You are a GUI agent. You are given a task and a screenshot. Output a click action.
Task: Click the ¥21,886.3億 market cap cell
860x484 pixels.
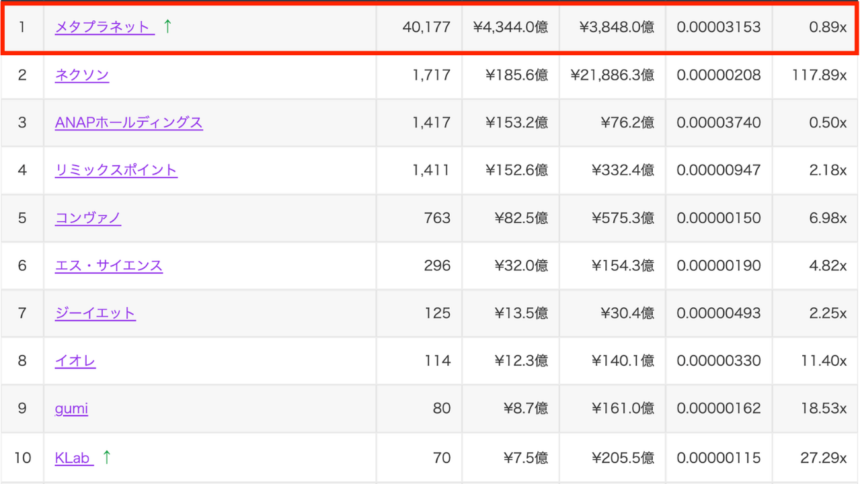click(x=612, y=75)
